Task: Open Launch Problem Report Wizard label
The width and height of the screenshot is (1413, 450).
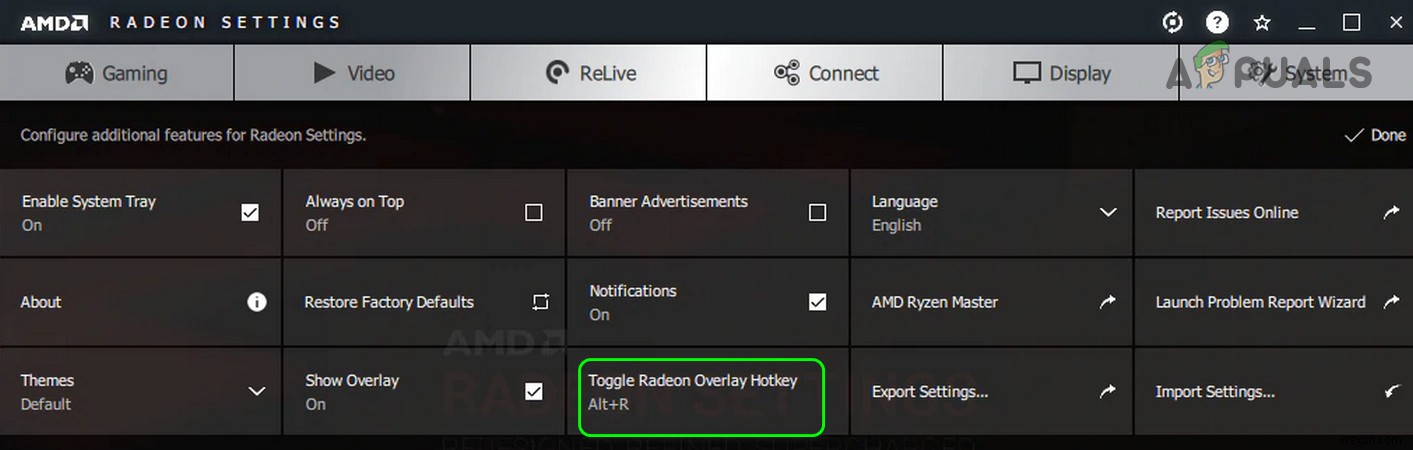Action: (x=1261, y=302)
